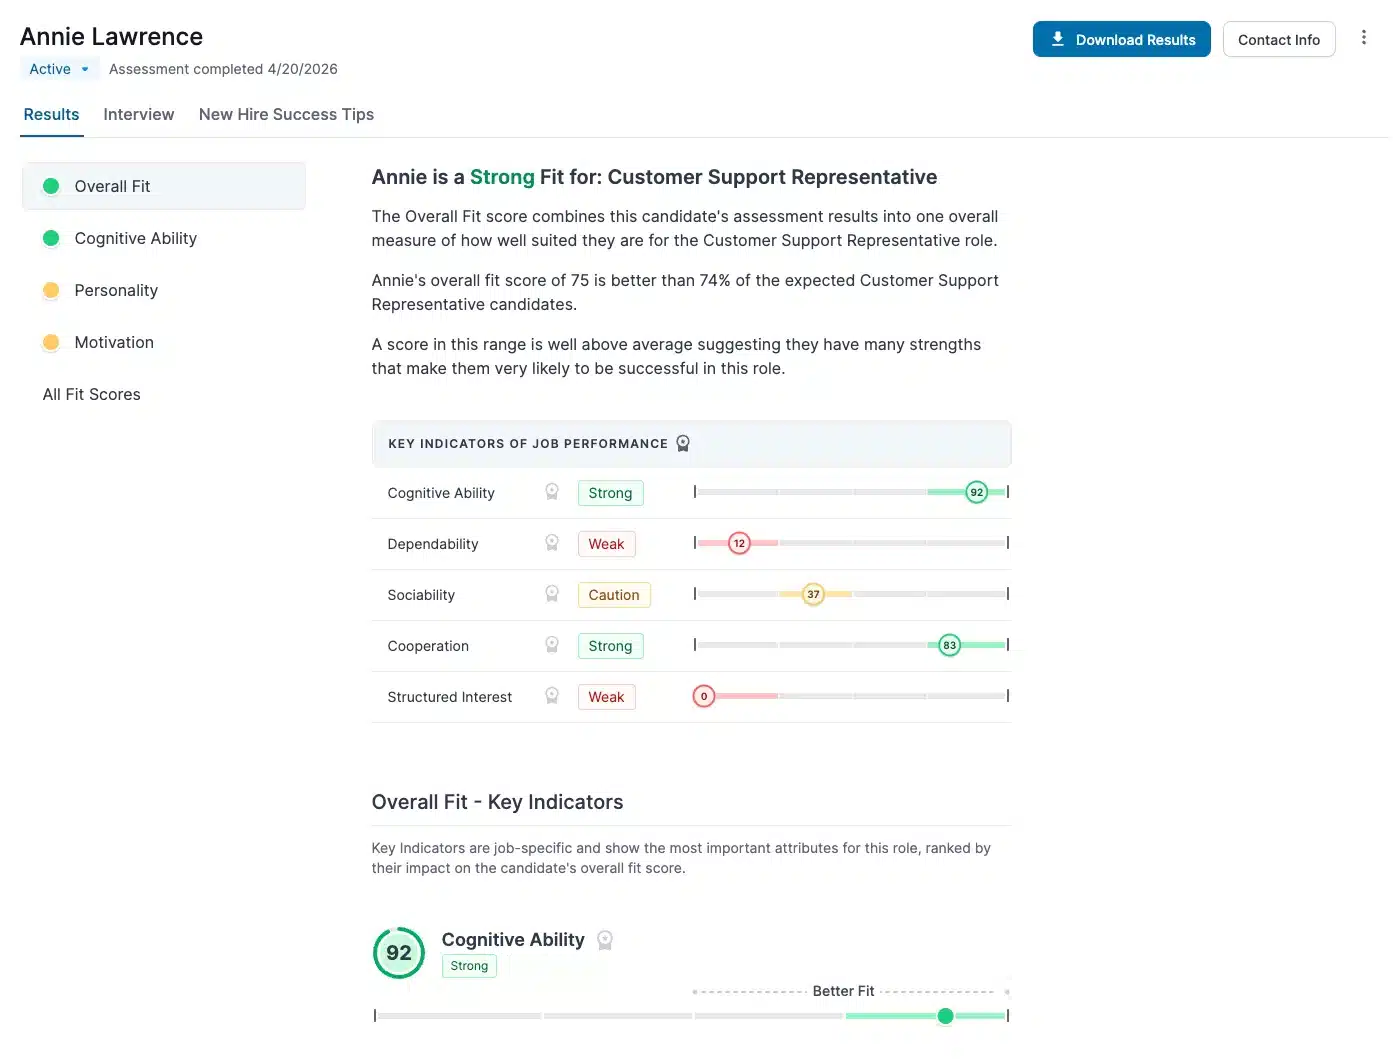
Task: Click the award icon in Sociability row
Action: [x=552, y=594]
